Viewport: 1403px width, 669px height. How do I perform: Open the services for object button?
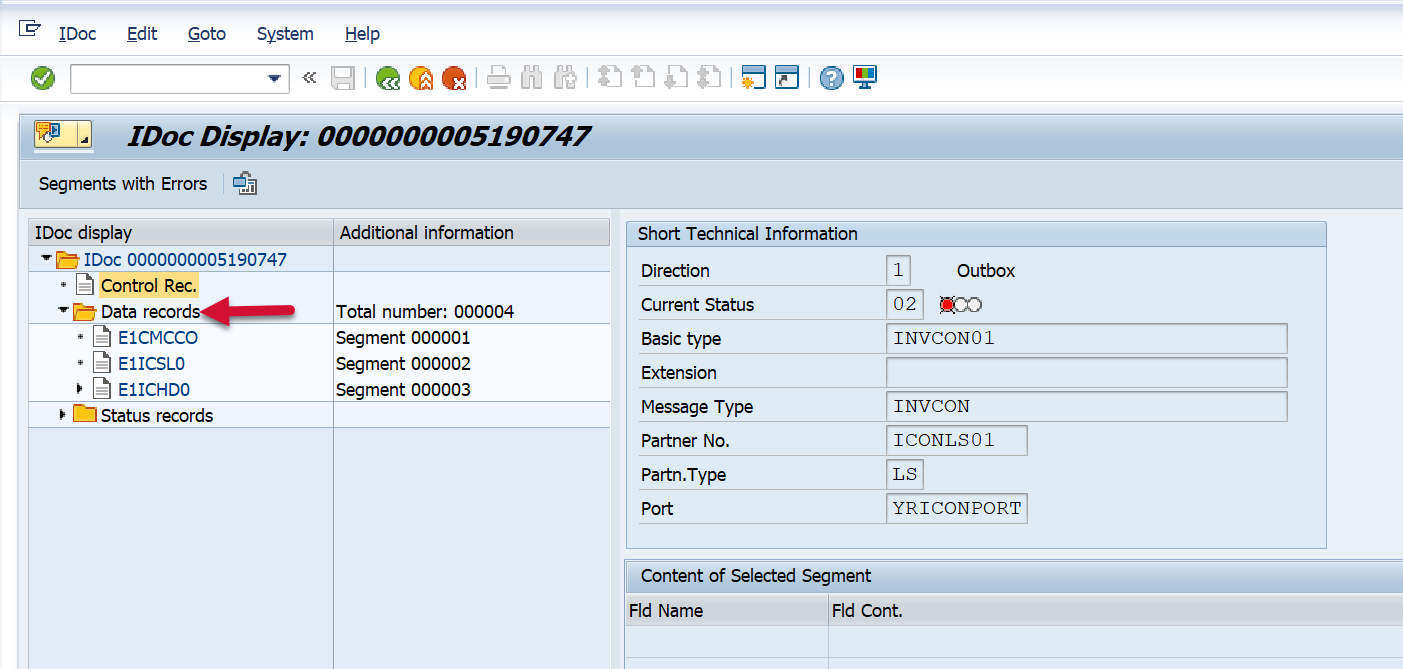(62, 134)
